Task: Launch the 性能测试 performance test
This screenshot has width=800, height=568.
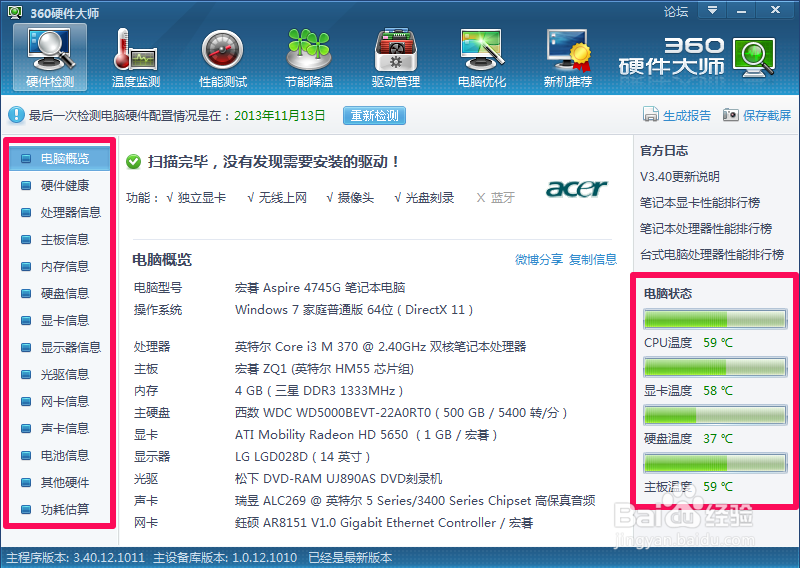Action: click(x=222, y=57)
